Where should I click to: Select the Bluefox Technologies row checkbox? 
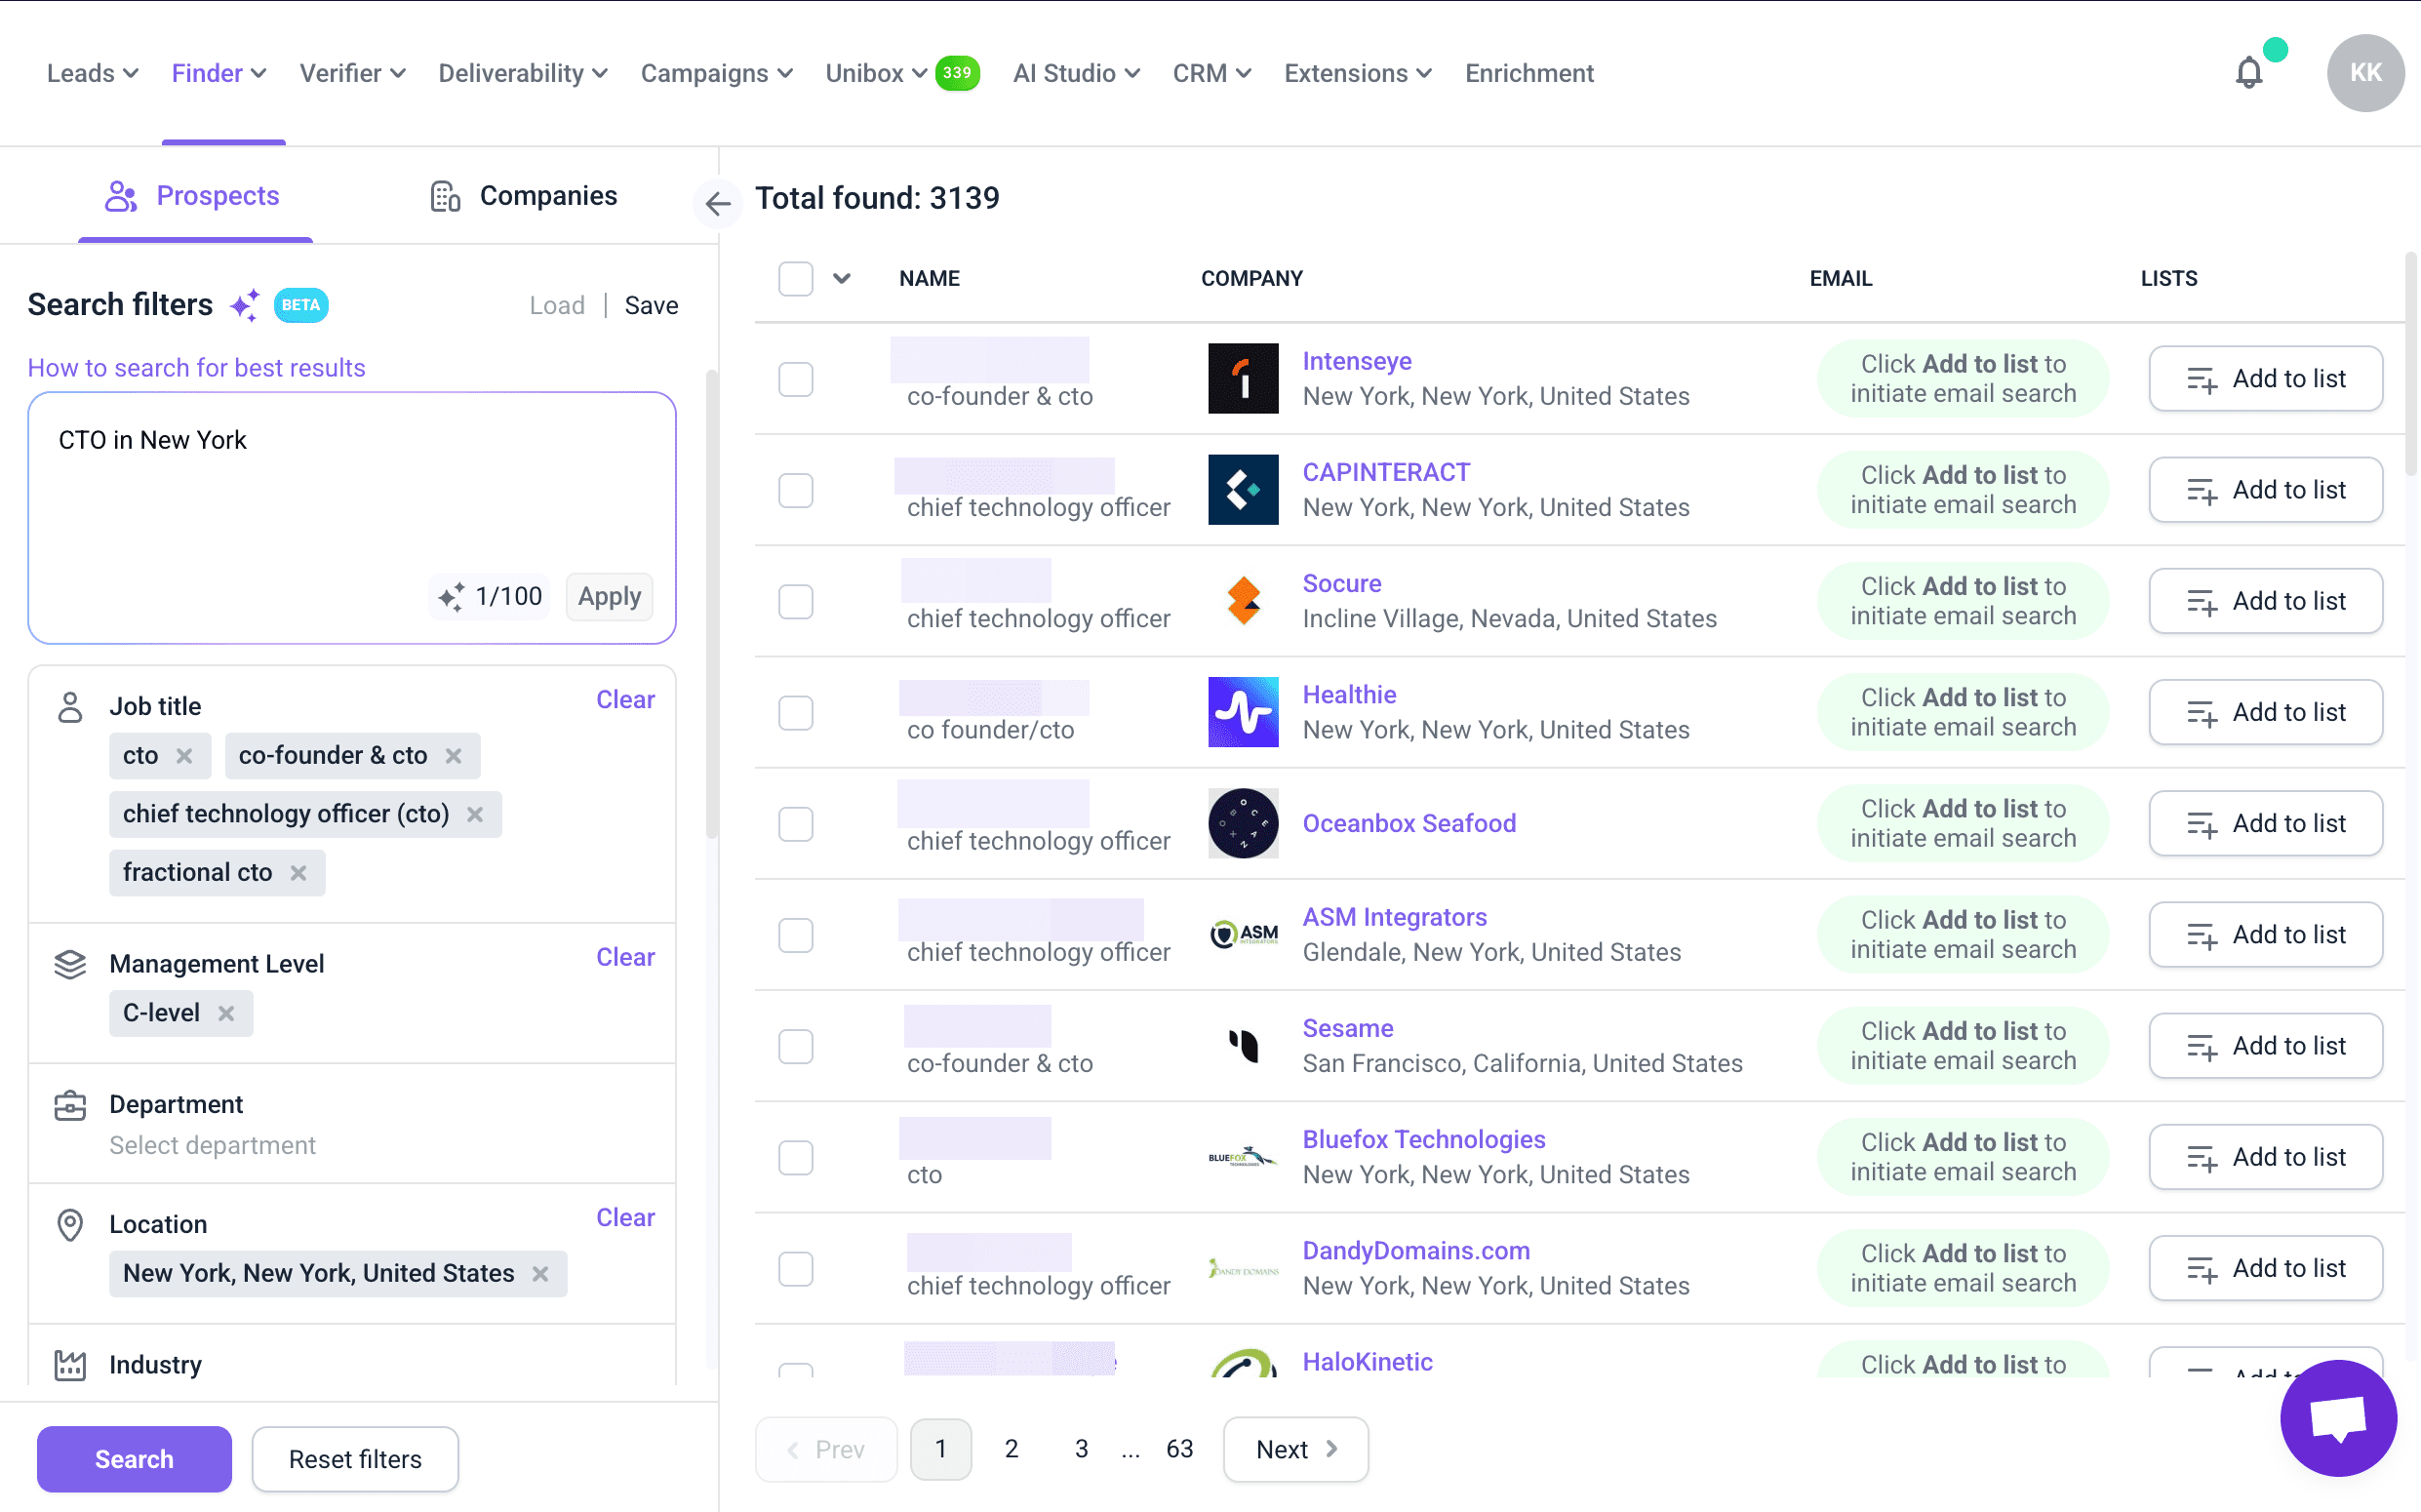click(x=795, y=1157)
